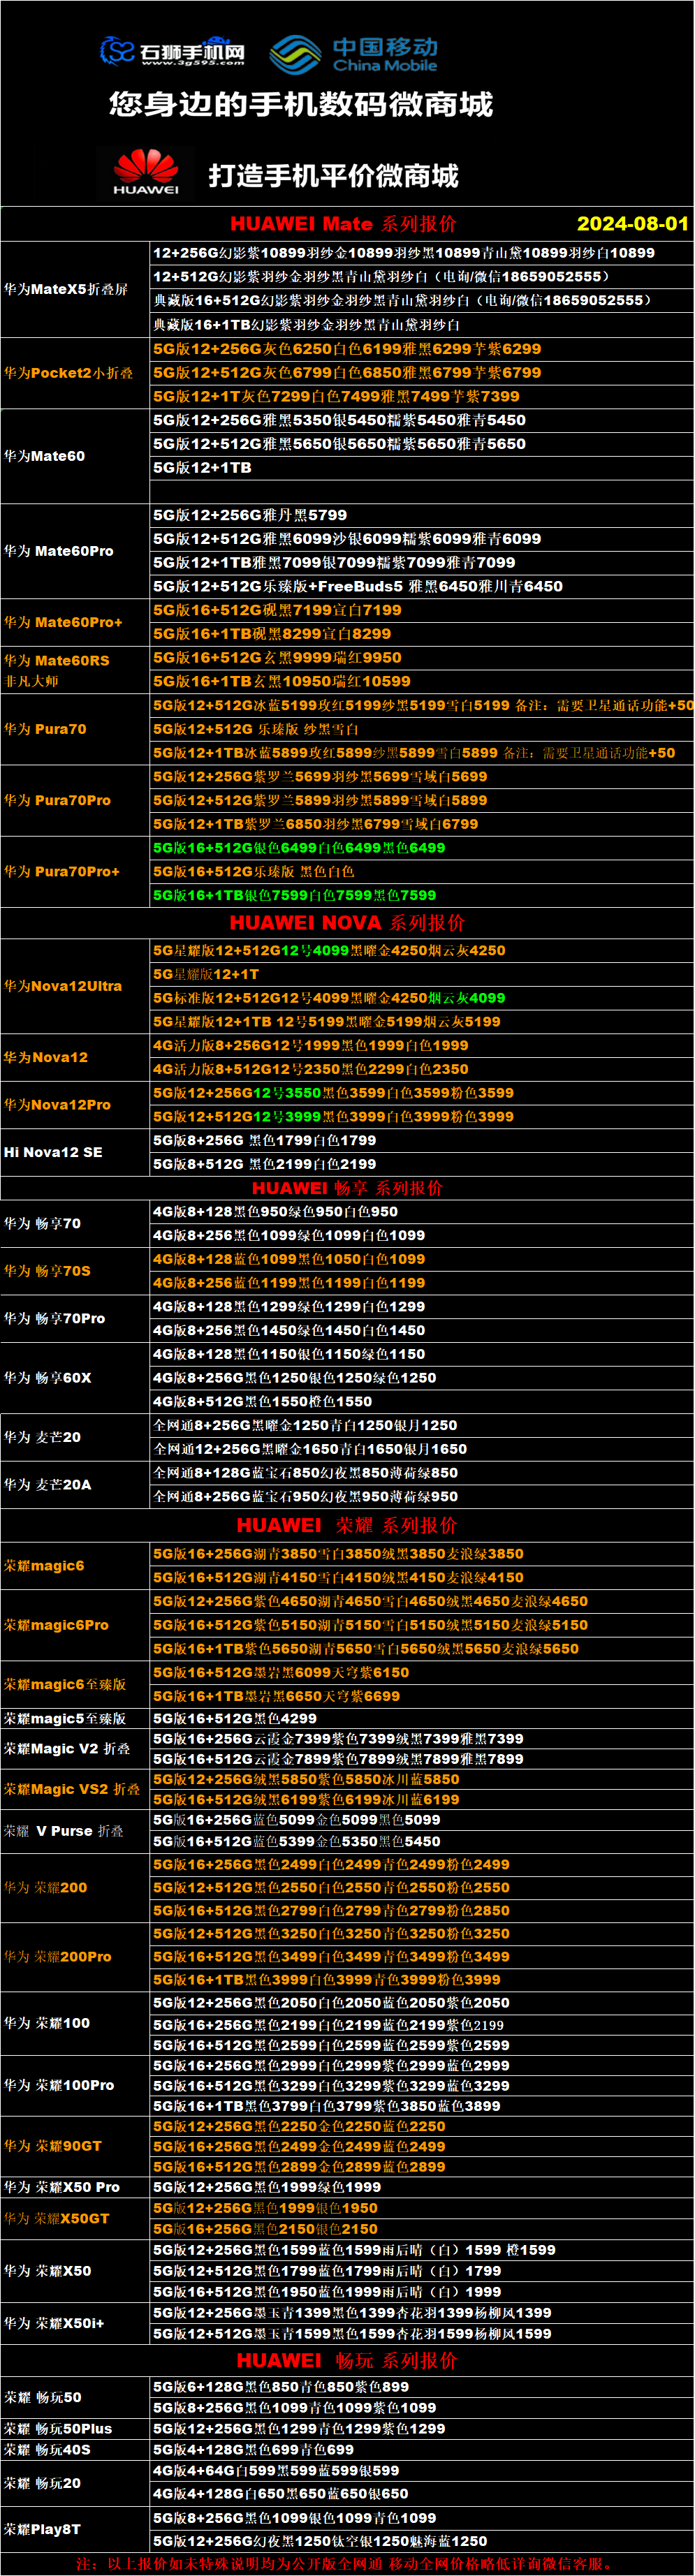Screen dimensions: 695x2576
Task: Click the 华为MateX5折叠屏 model cell
Action: [75, 289]
